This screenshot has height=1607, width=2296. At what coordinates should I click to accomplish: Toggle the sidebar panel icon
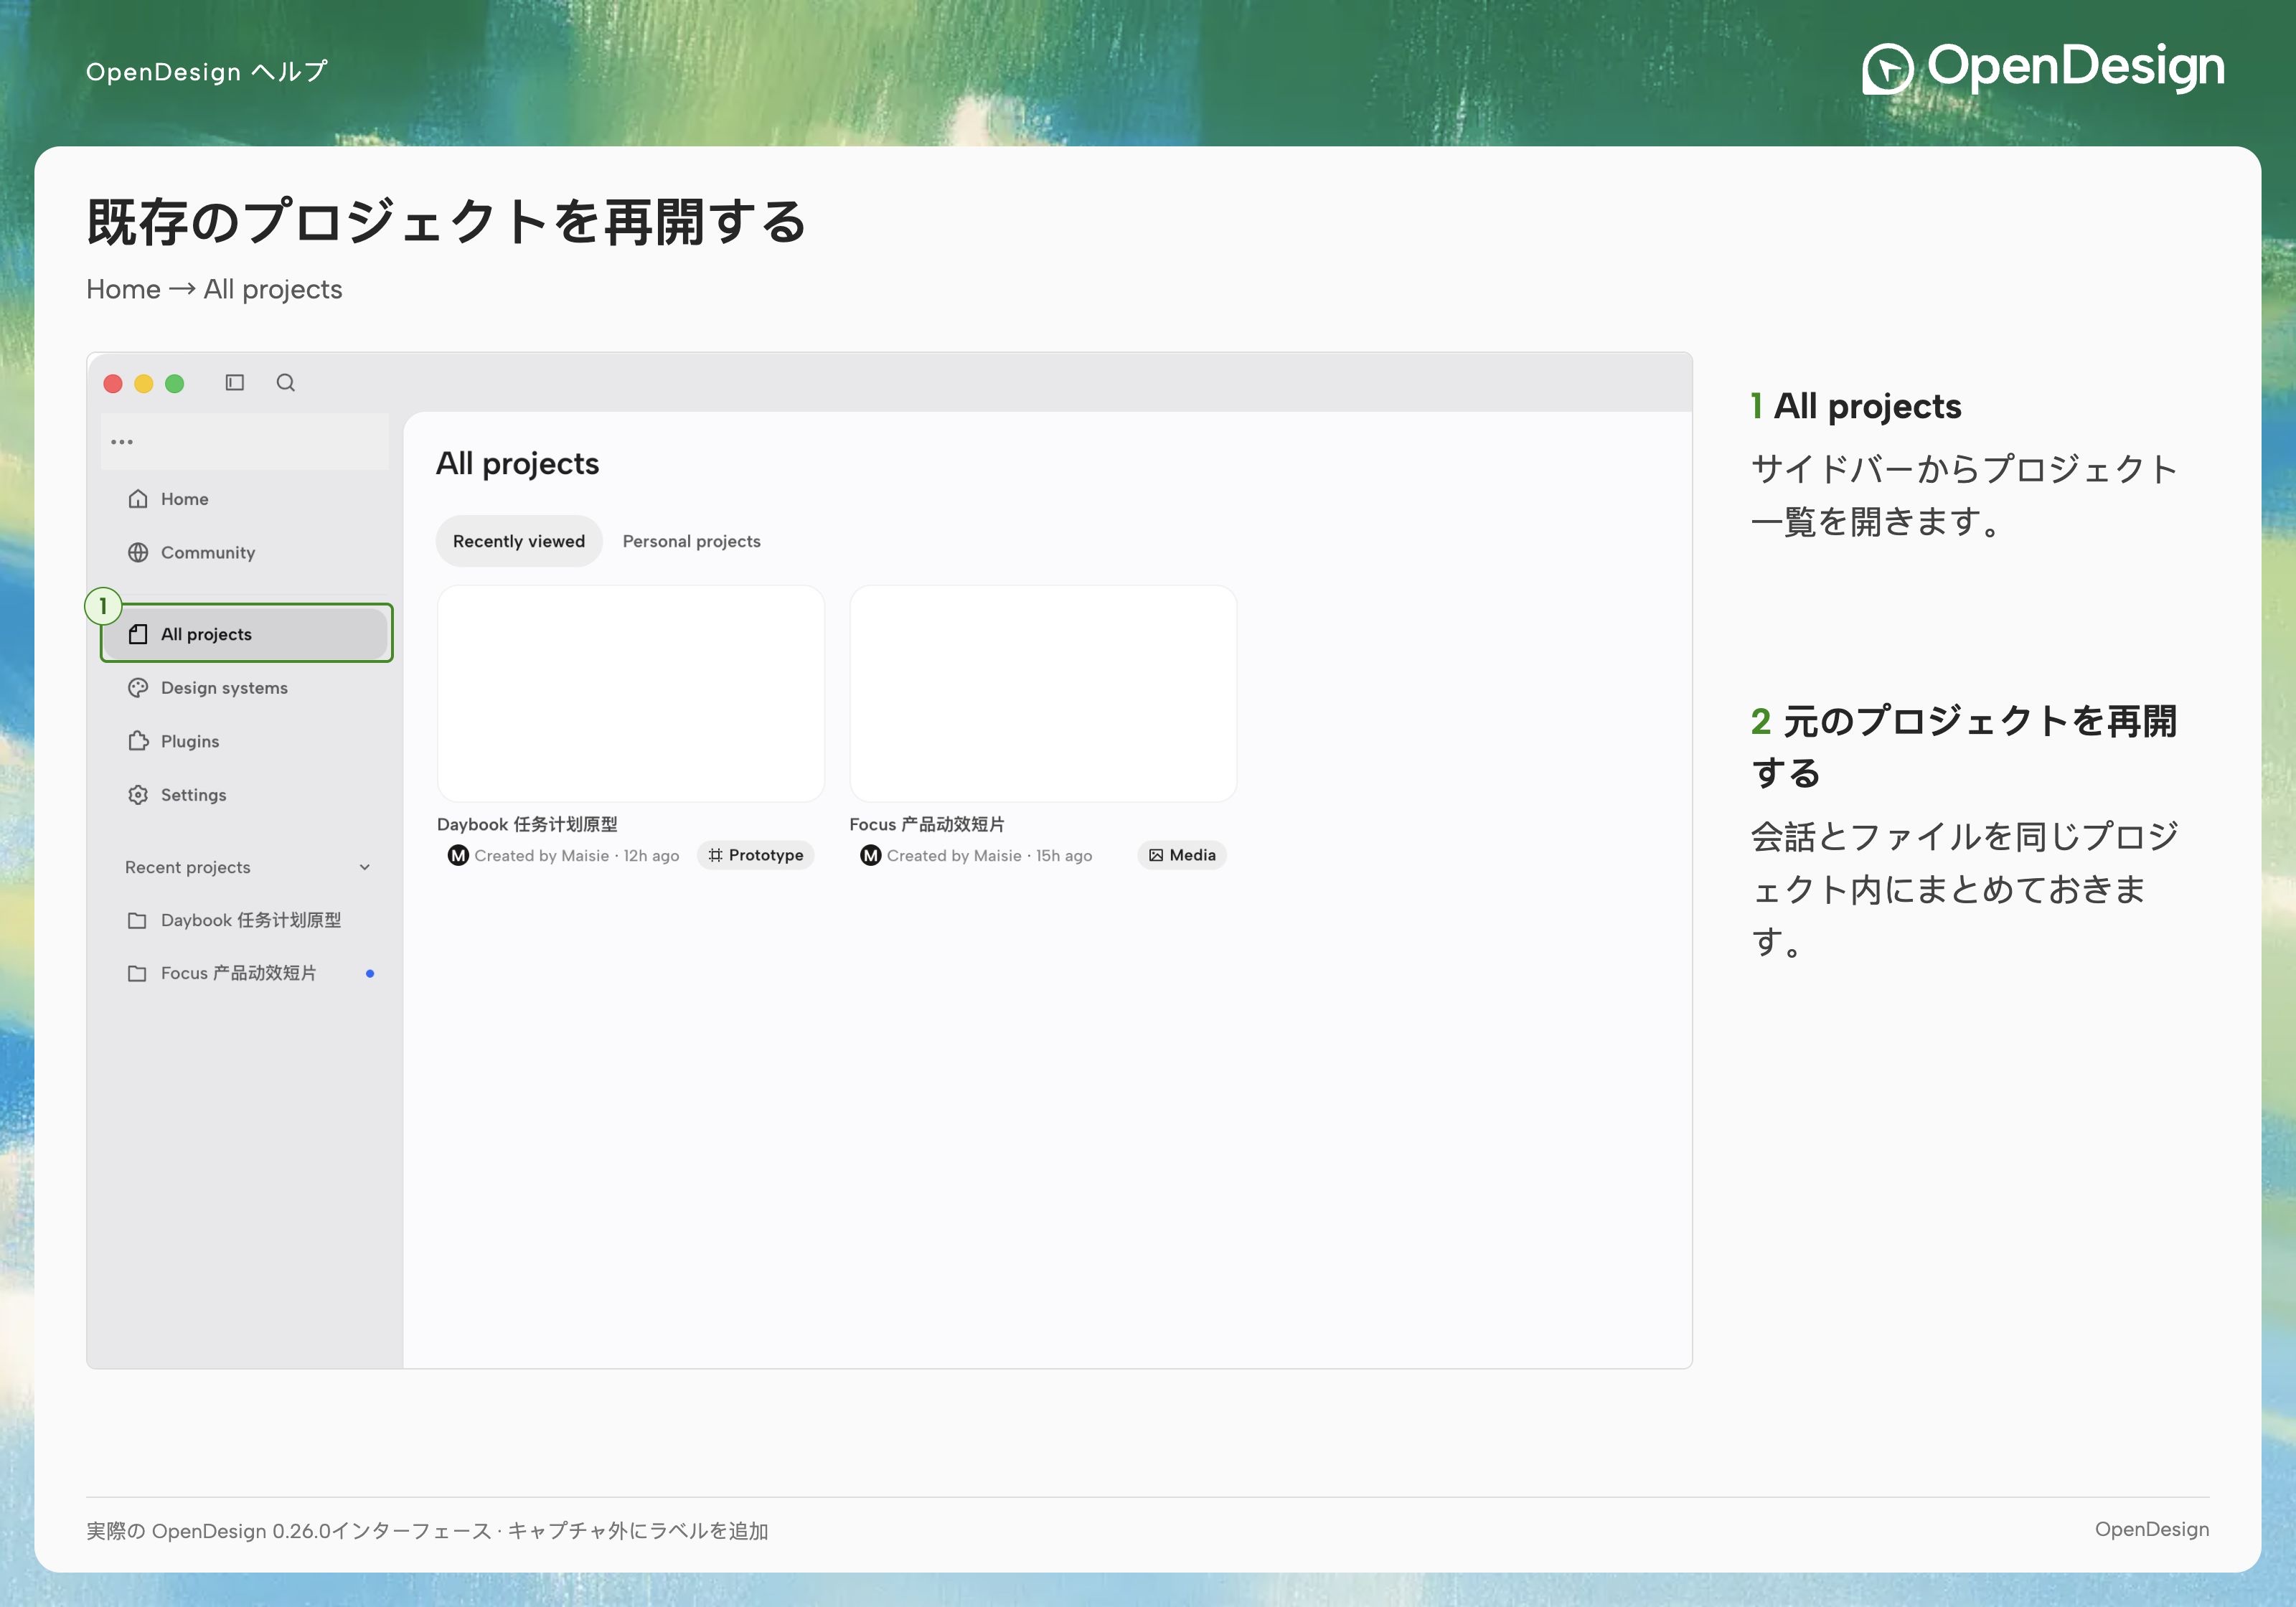click(x=235, y=383)
